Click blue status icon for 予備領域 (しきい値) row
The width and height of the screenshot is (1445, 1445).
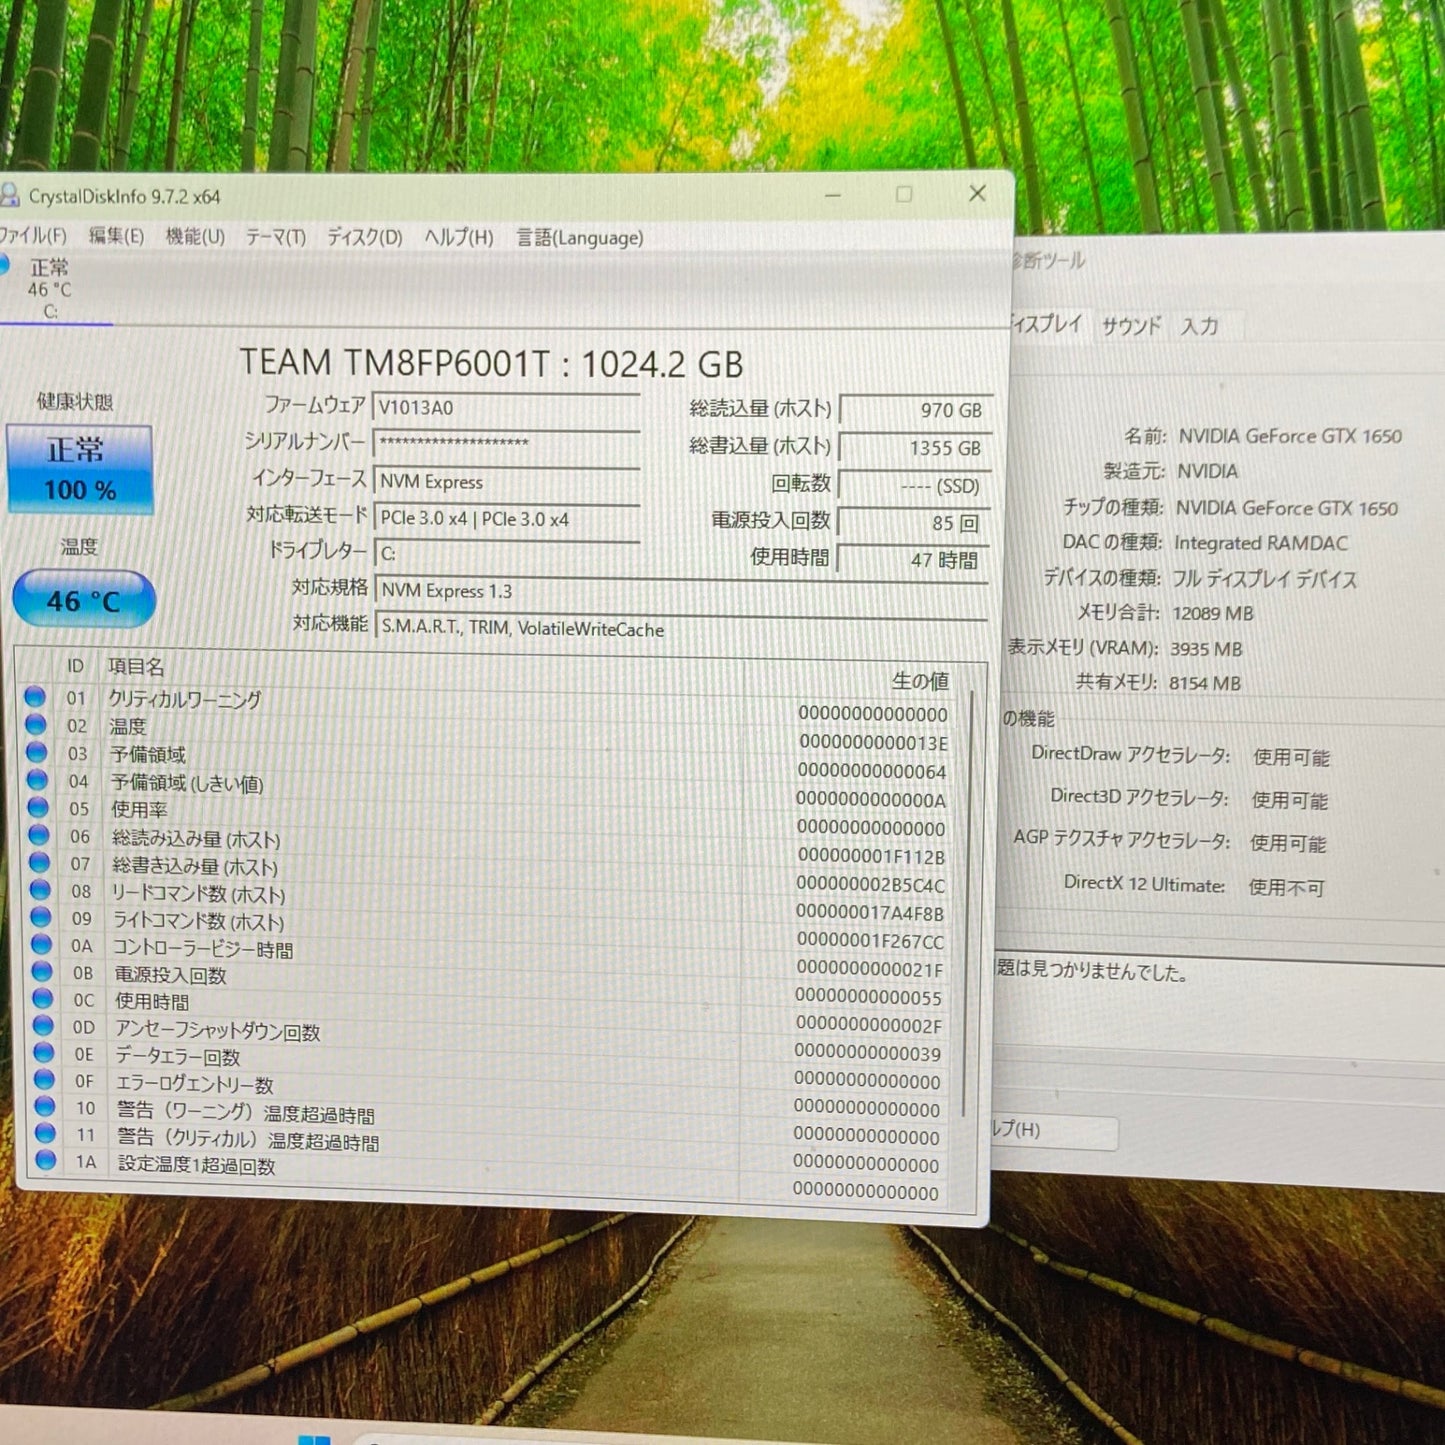click(x=38, y=779)
